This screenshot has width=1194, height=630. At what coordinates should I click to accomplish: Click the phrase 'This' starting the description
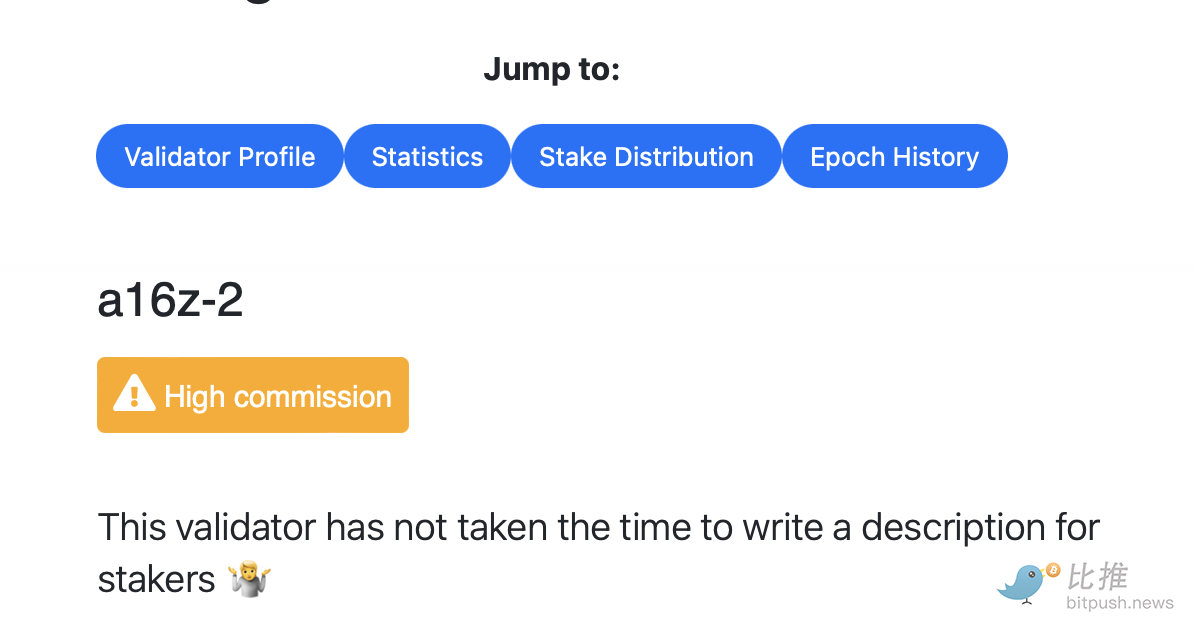133,527
